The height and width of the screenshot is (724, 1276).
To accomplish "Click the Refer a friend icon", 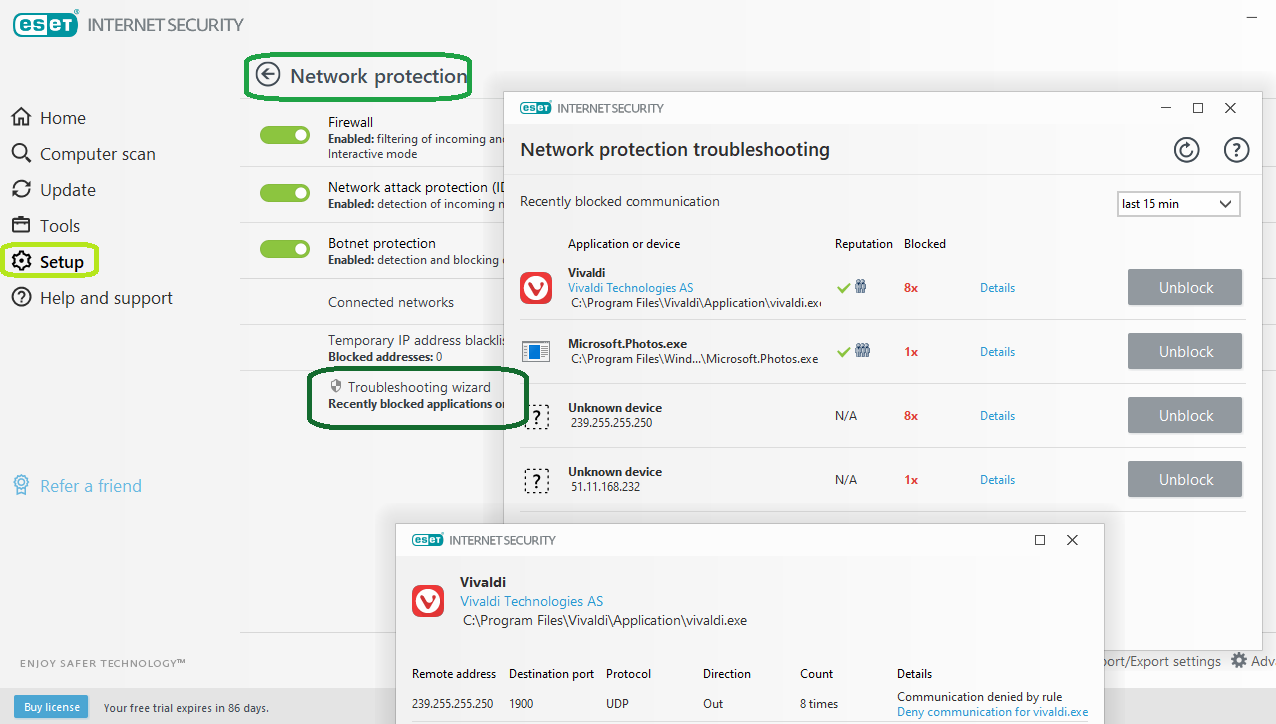I will click(21, 486).
